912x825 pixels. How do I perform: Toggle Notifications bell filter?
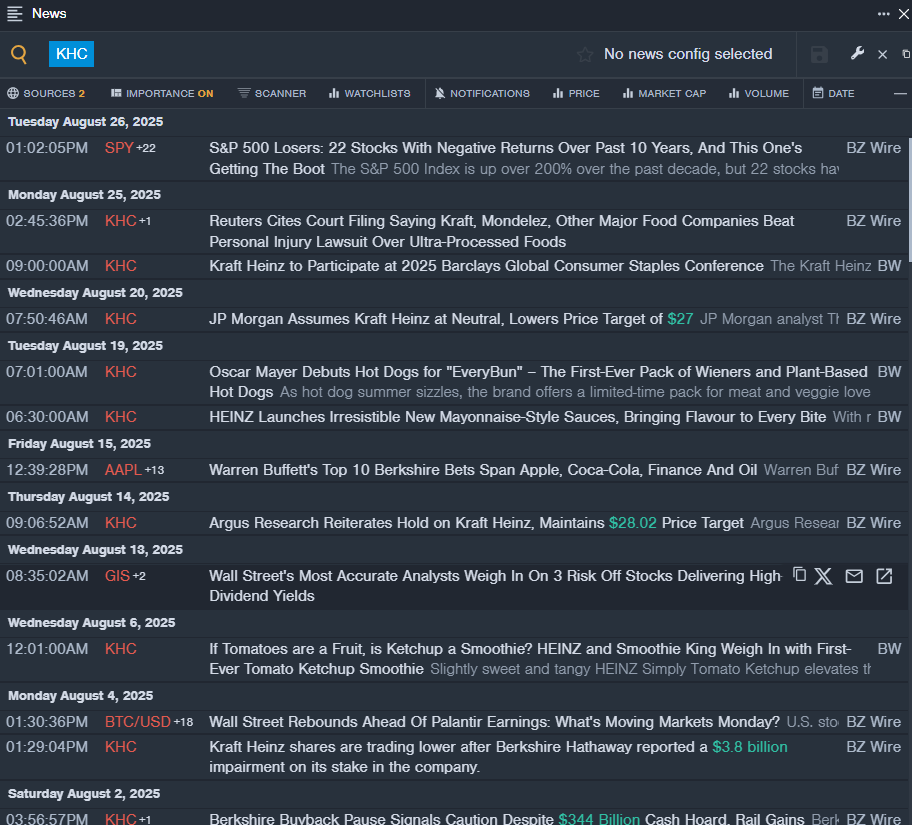(482, 94)
